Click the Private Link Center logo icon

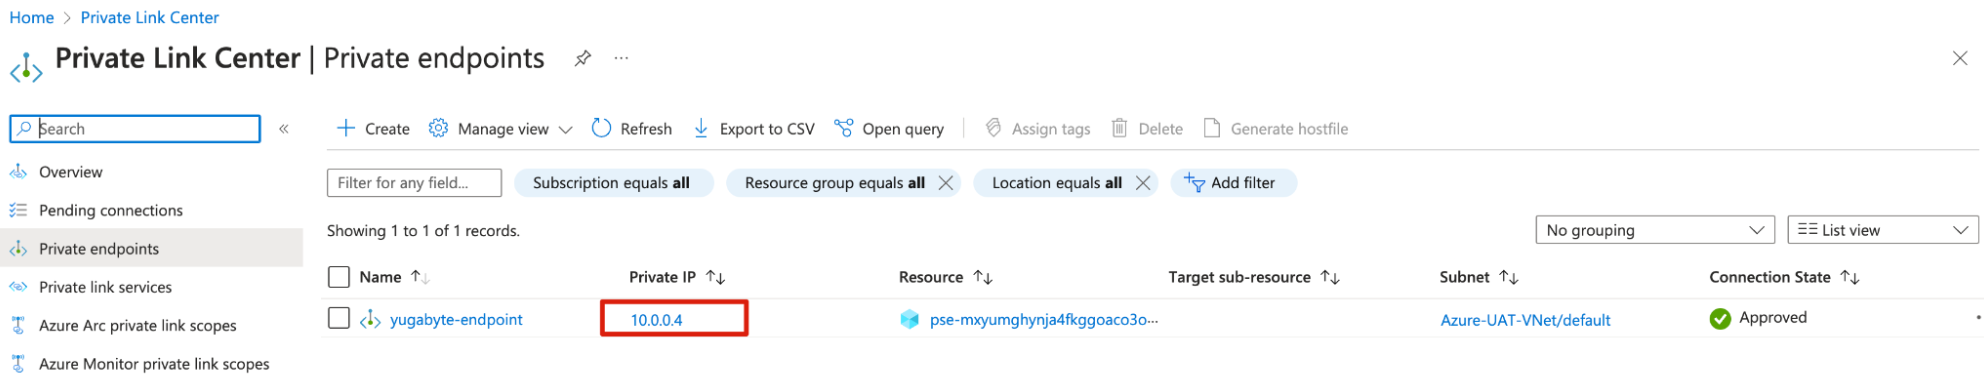point(26,68)
